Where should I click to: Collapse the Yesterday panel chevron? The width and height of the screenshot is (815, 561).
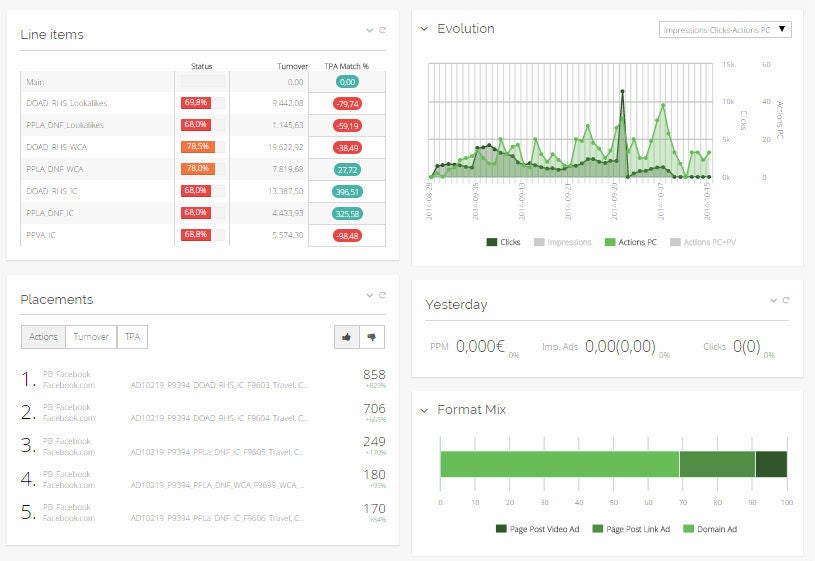(x=773, y=300)
